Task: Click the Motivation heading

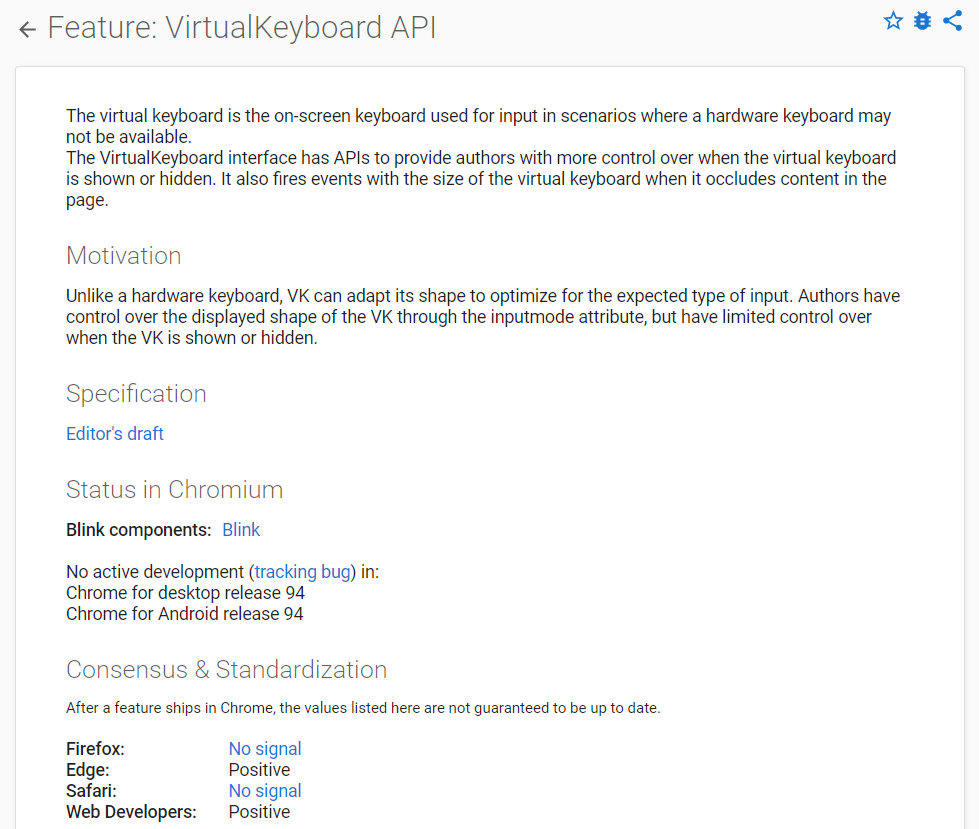Action: (x=124, y=256)
